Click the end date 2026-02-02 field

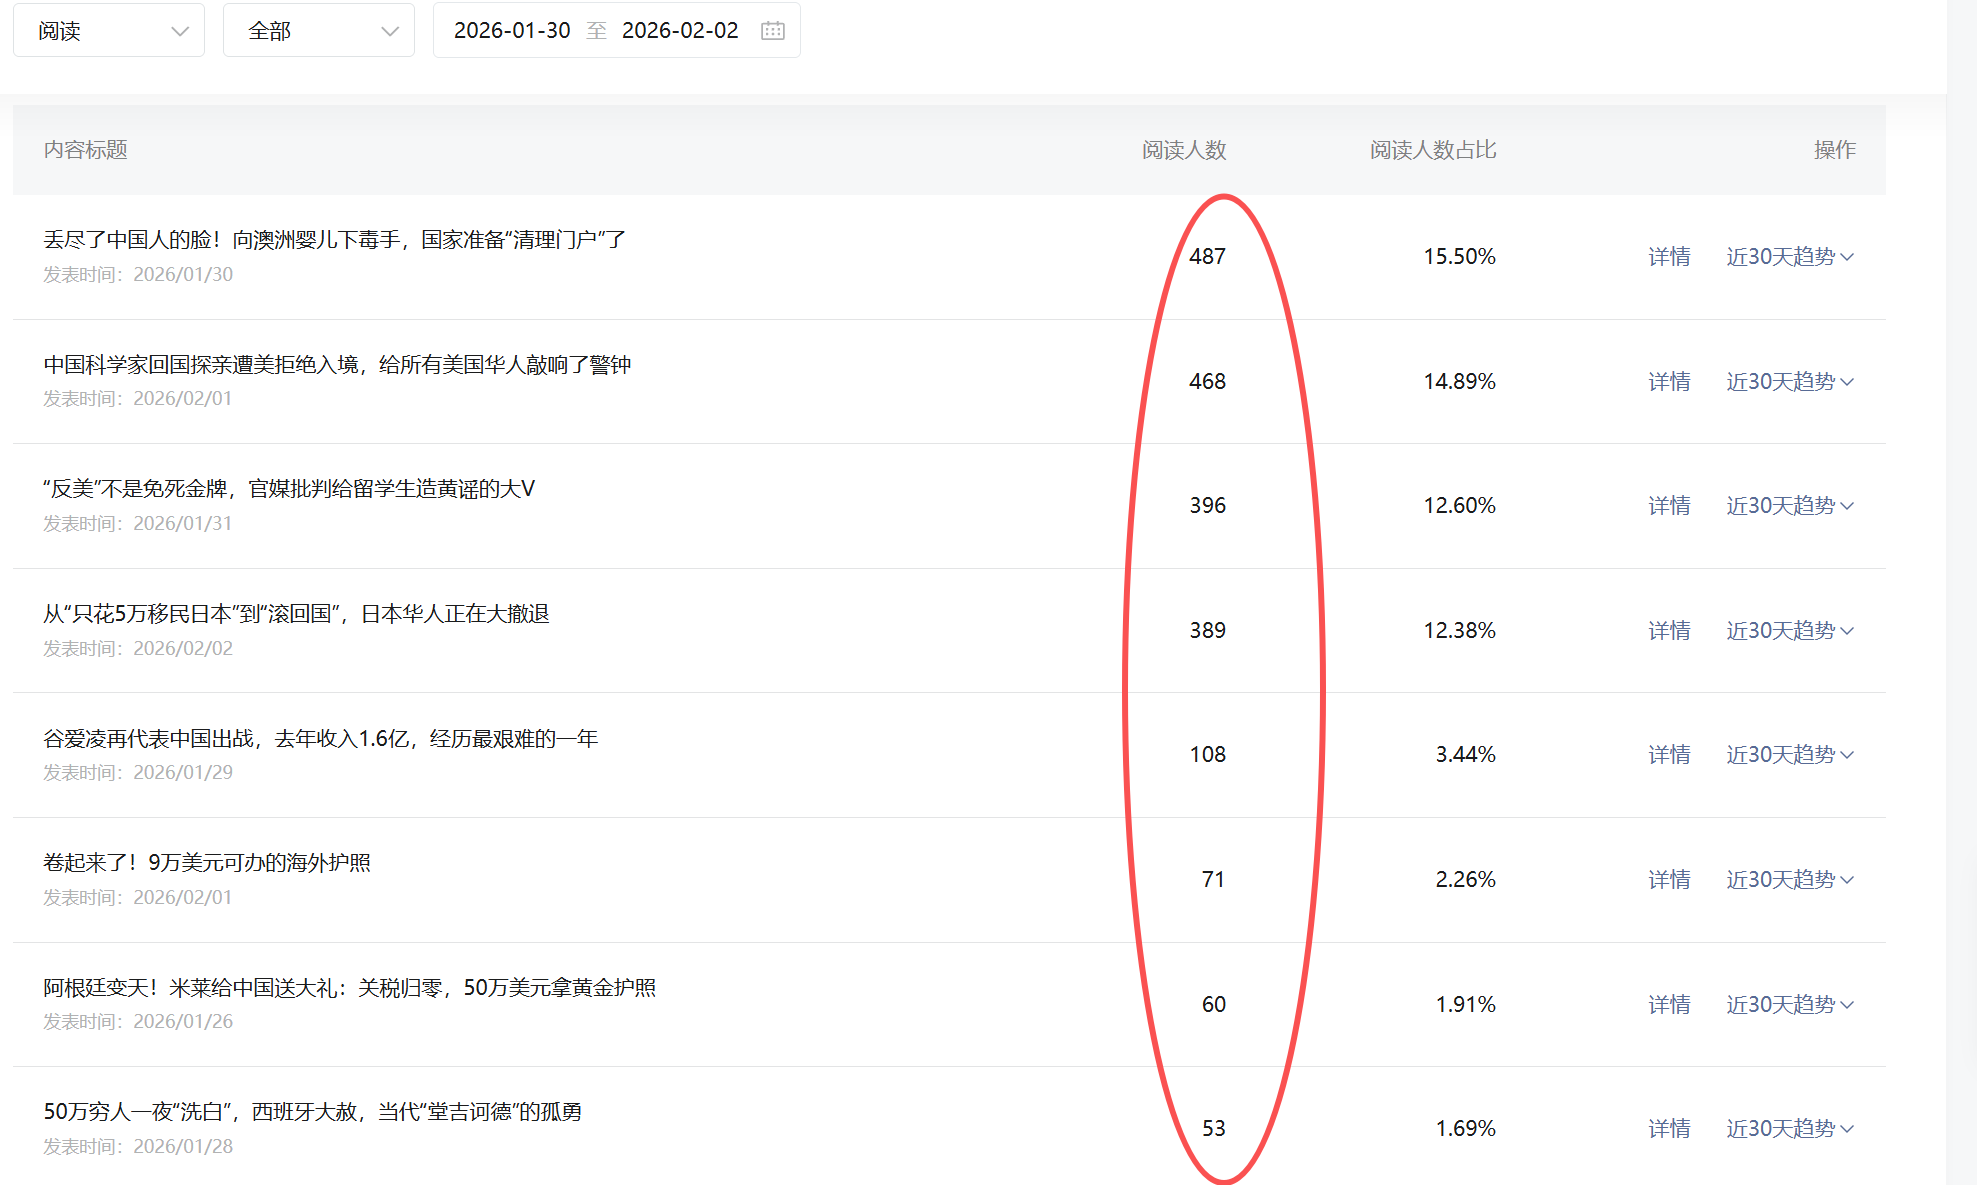click(x=680, y=31)
